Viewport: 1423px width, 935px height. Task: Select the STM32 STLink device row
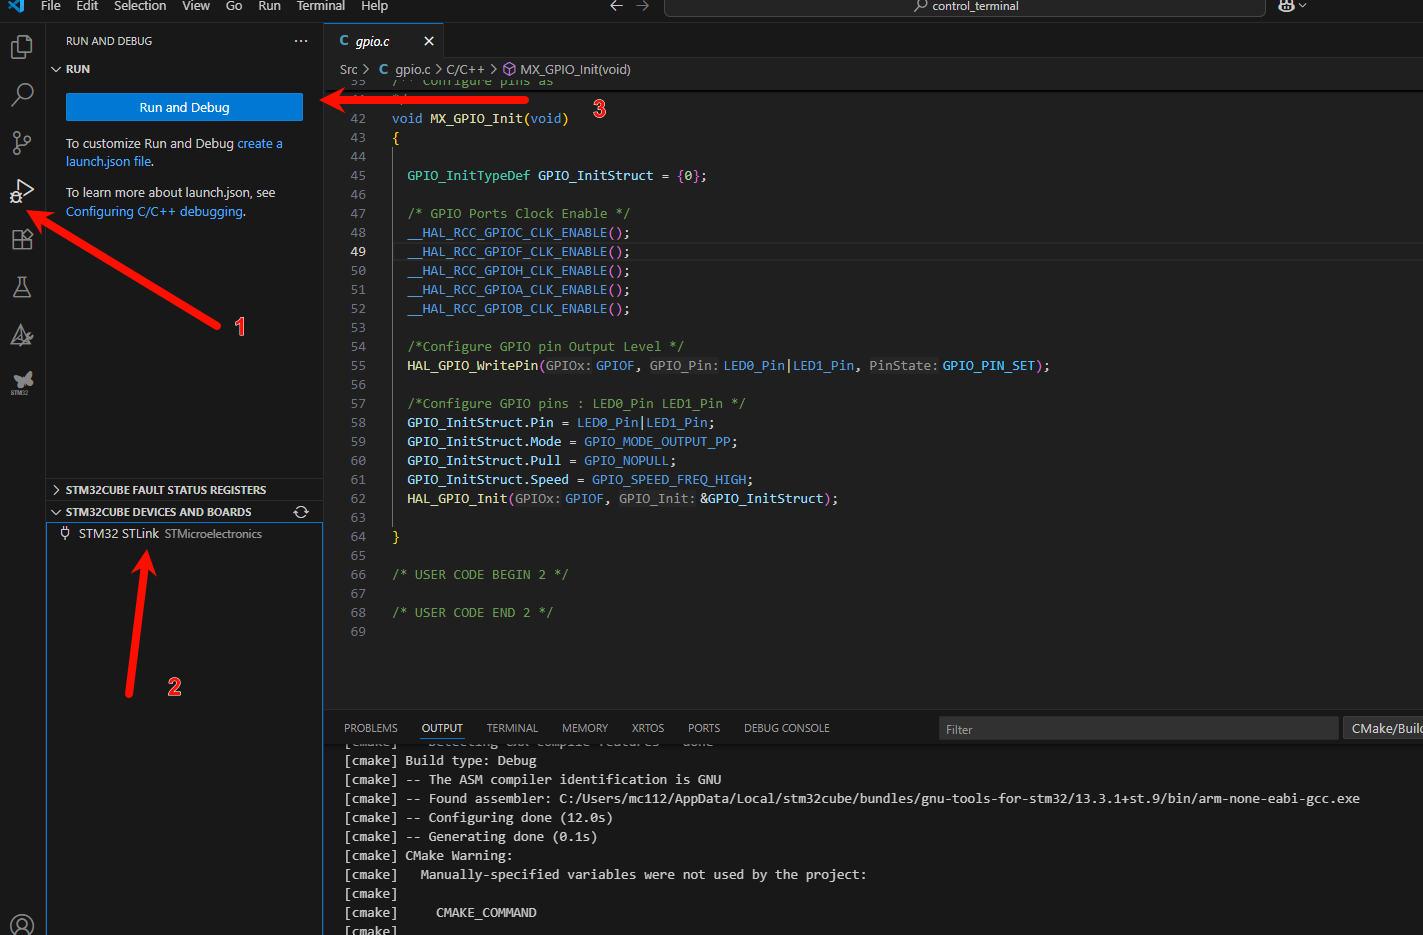185,534
